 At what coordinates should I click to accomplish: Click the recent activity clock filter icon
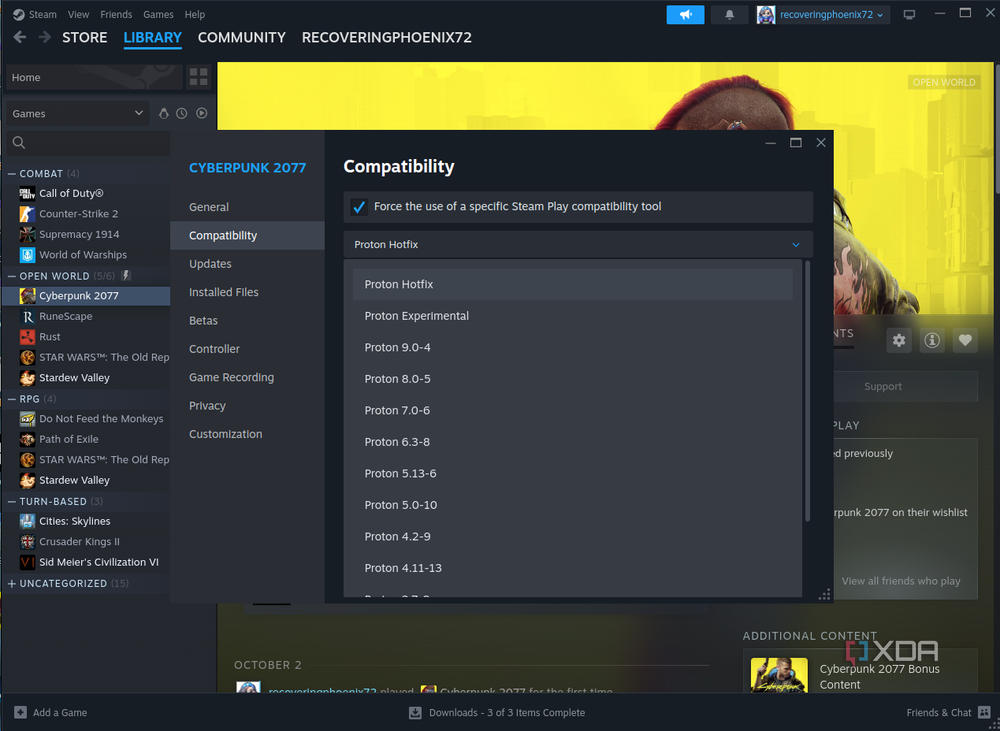(182, 113)
